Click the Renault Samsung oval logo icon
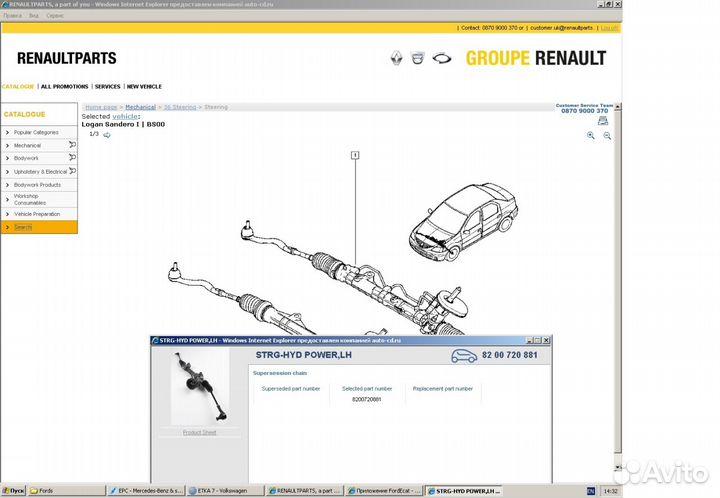This screenshot has width=720, height=498. 442,58
